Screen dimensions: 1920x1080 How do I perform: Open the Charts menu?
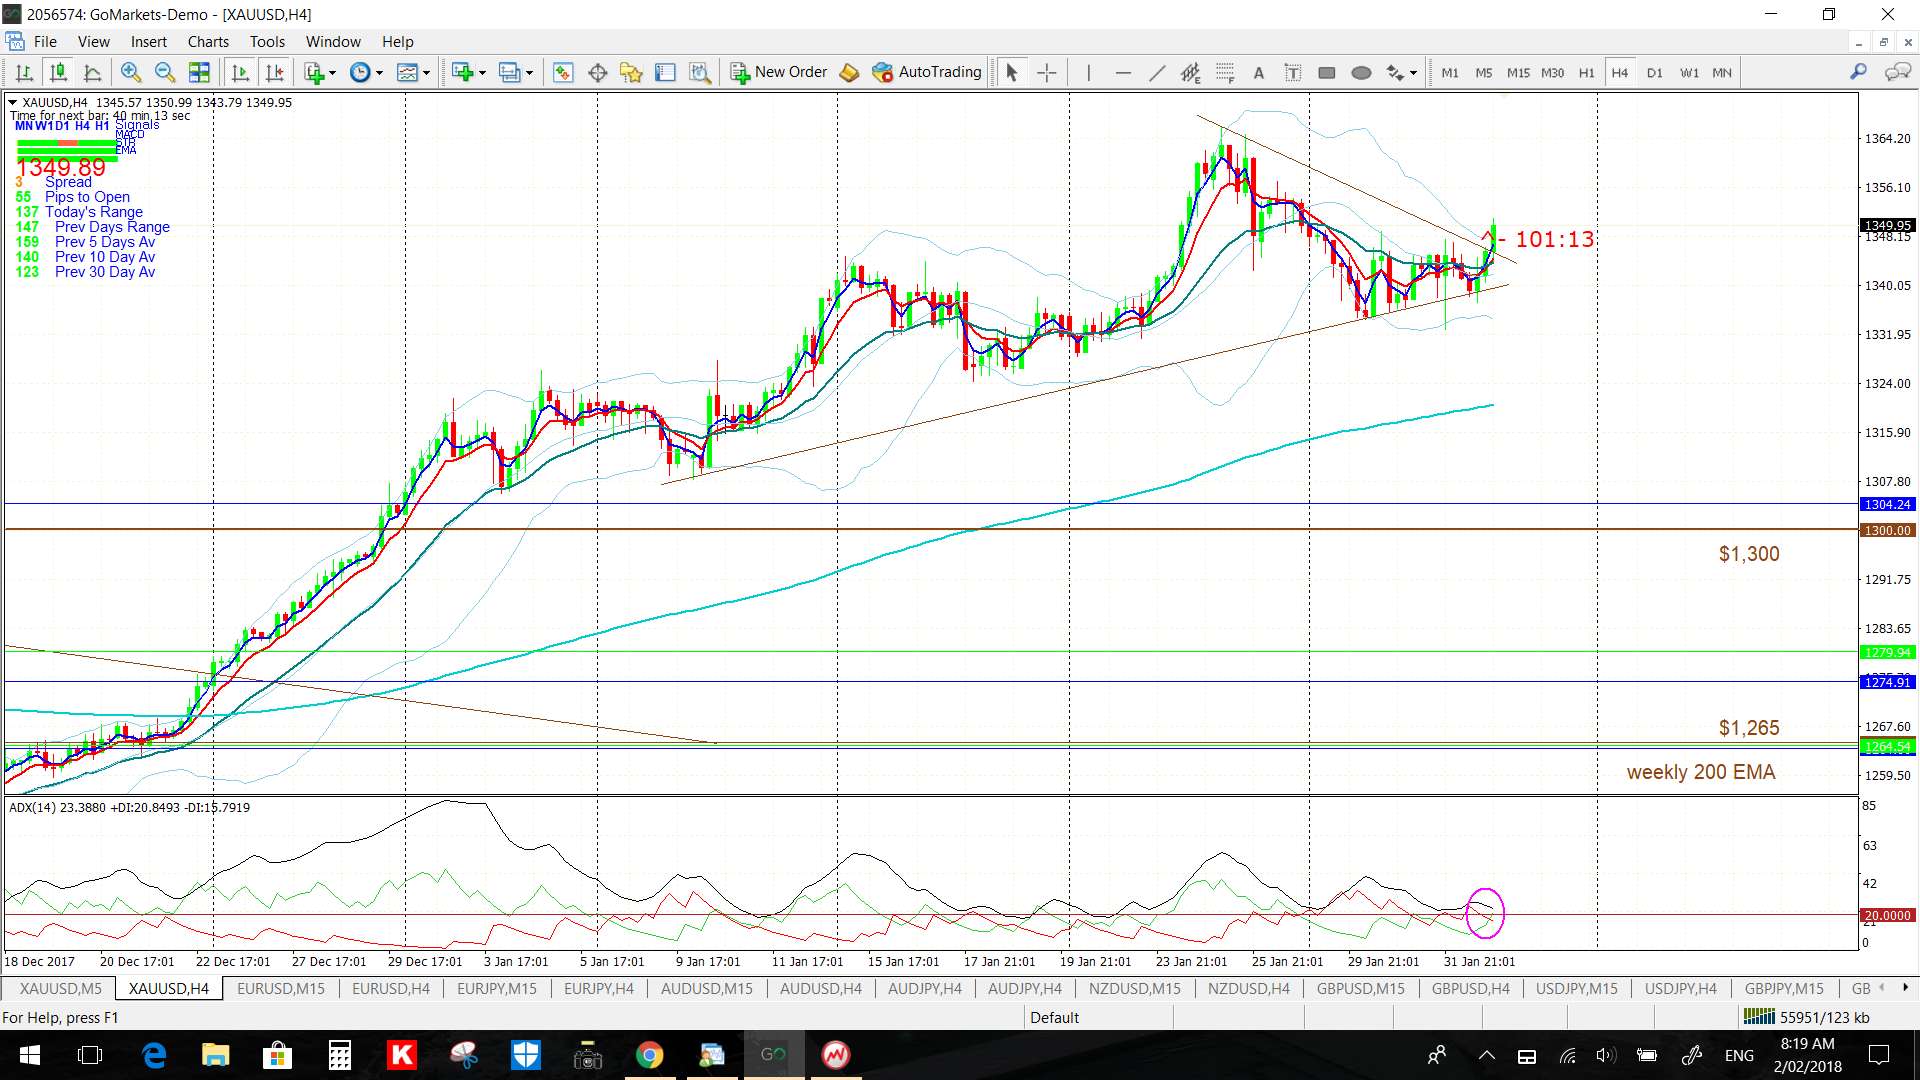(x=208, y=41)
